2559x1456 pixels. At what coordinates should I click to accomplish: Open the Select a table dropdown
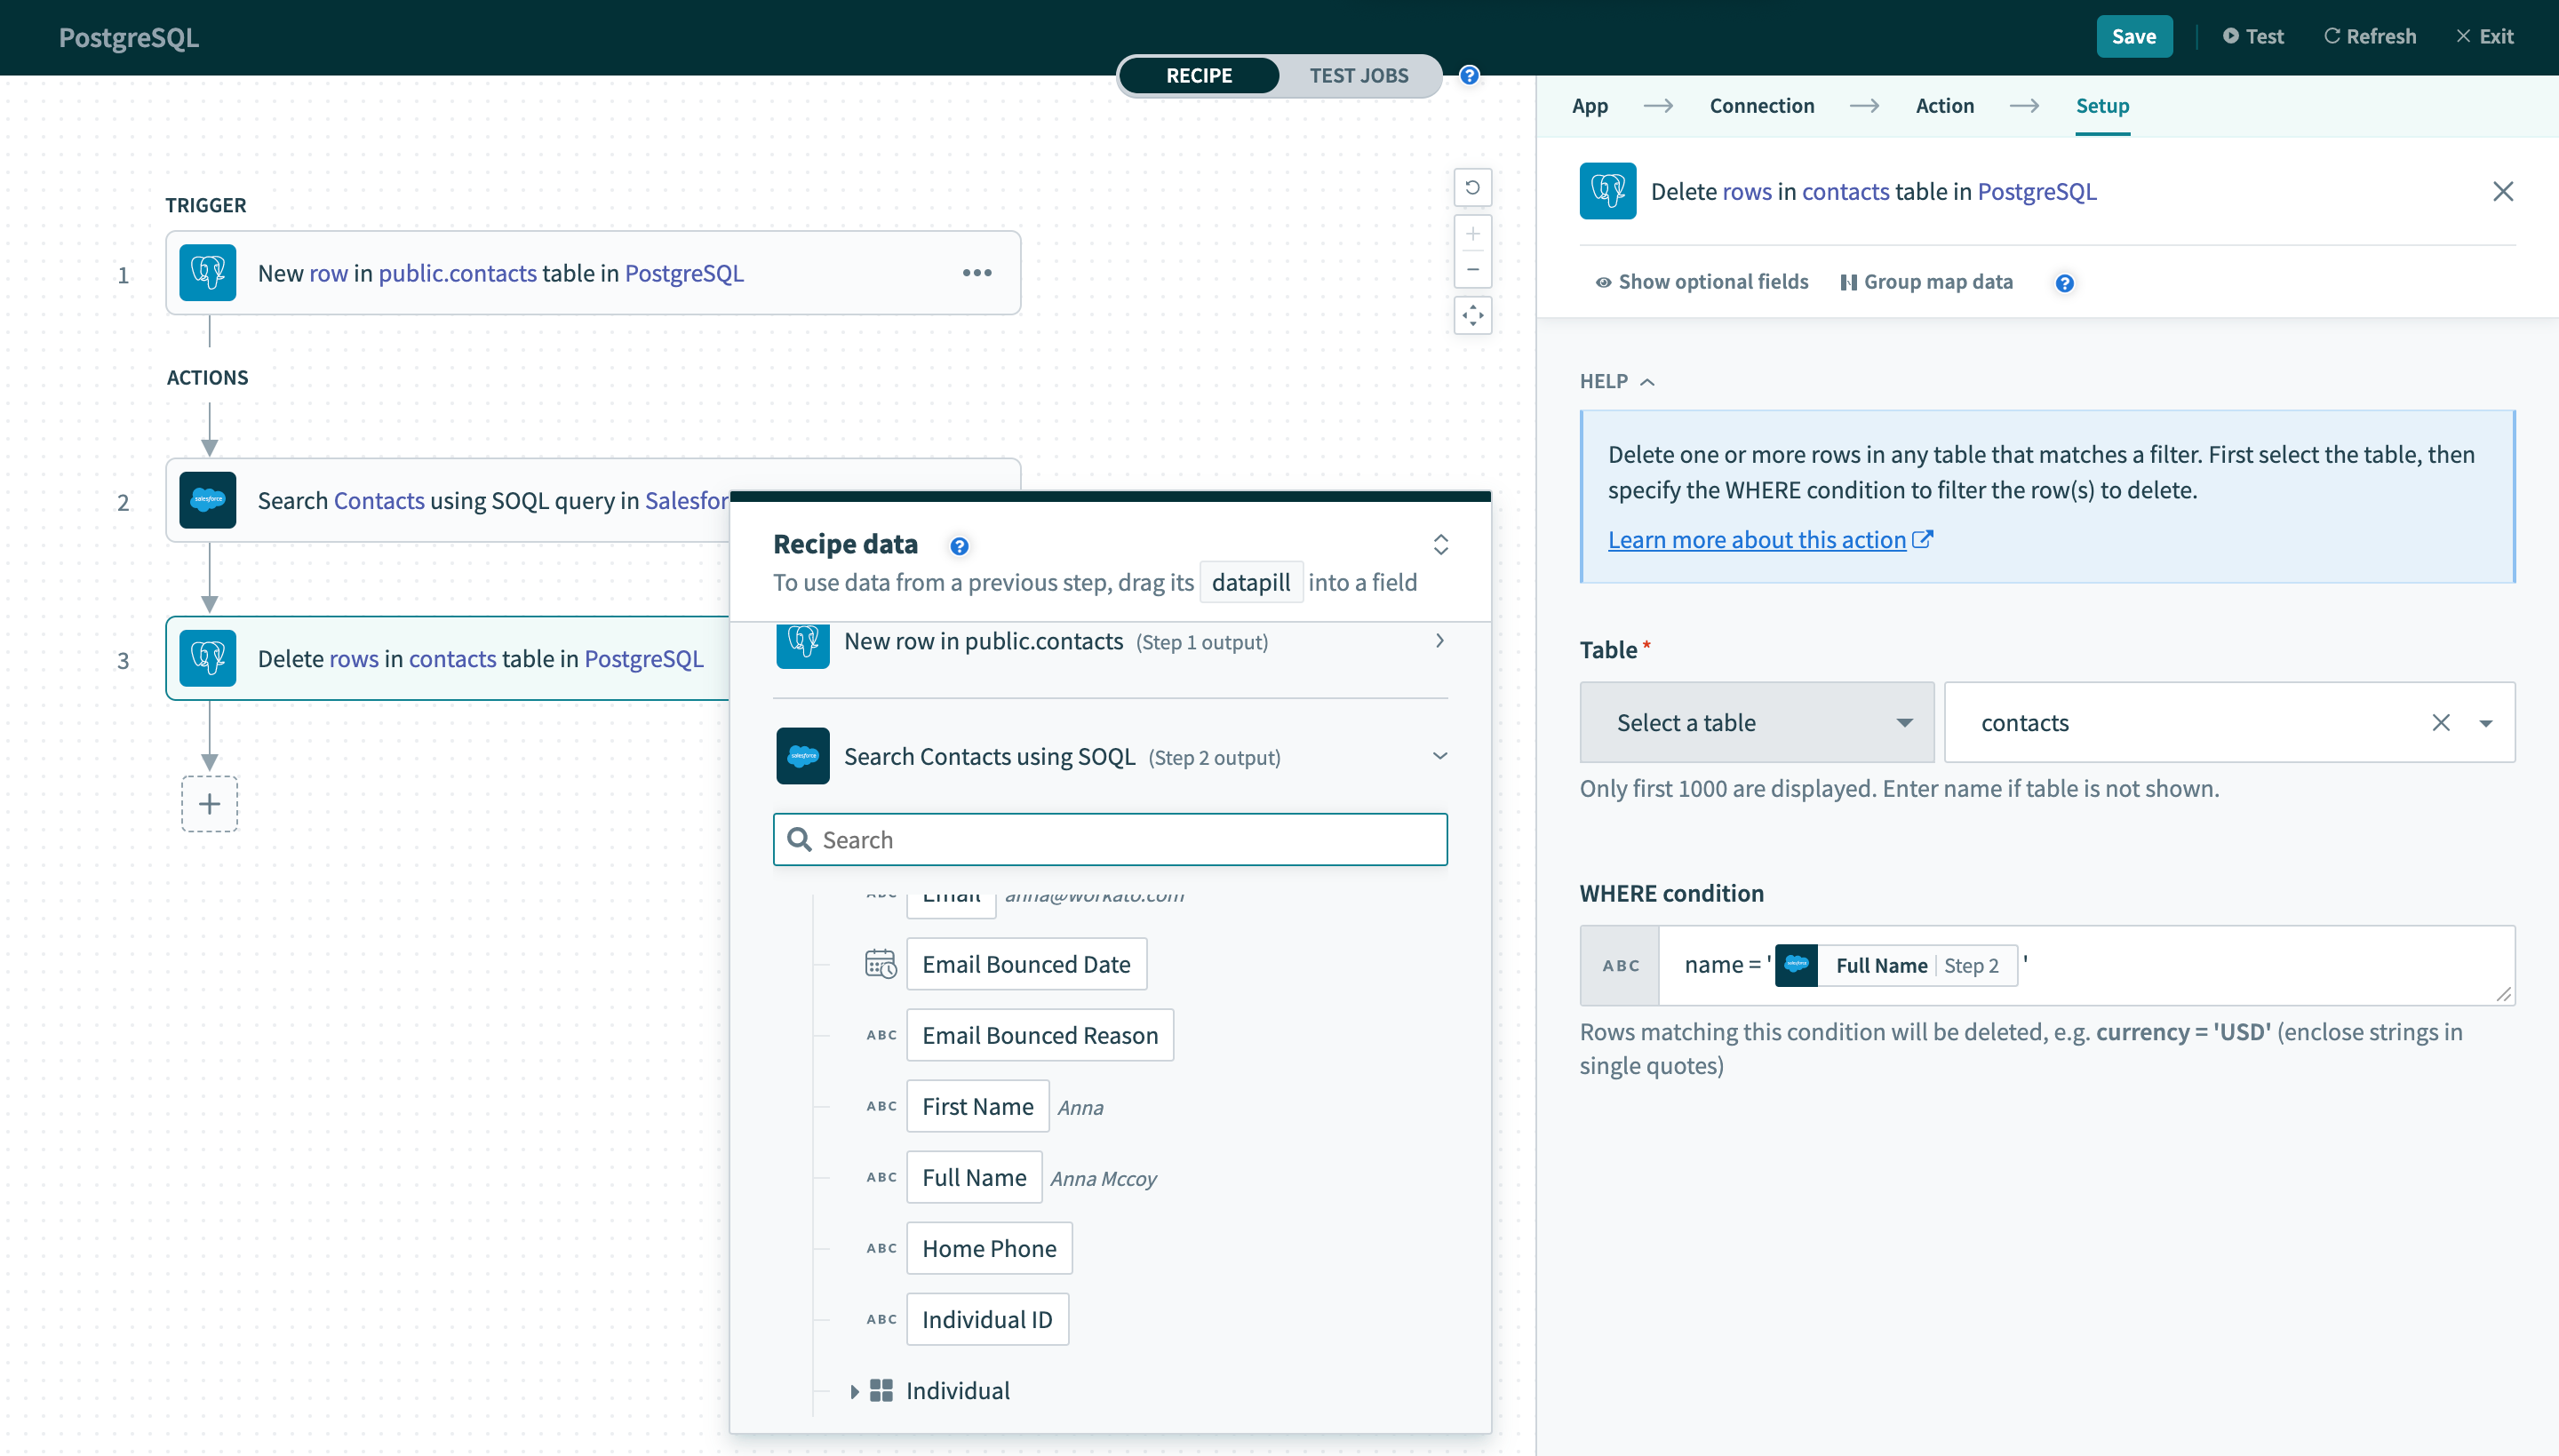[x=1756, y=723]
